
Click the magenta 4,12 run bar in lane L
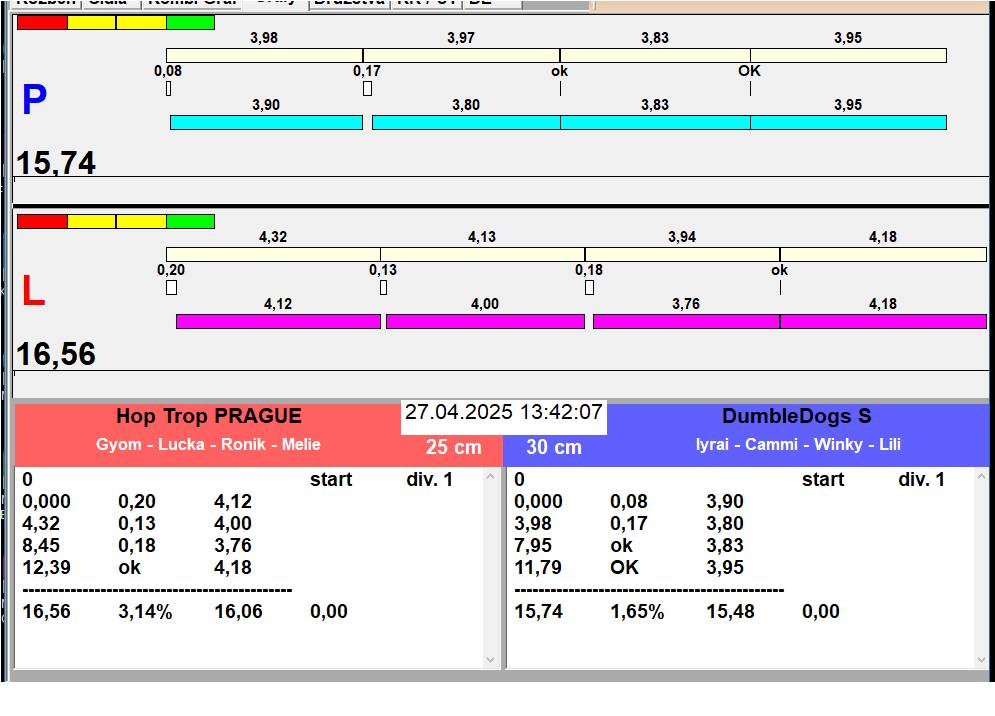tap(278, 321)
